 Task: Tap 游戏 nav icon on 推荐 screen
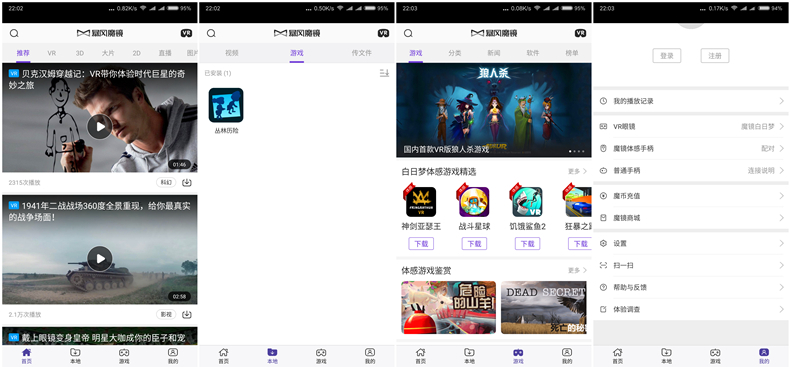(124, 355)
